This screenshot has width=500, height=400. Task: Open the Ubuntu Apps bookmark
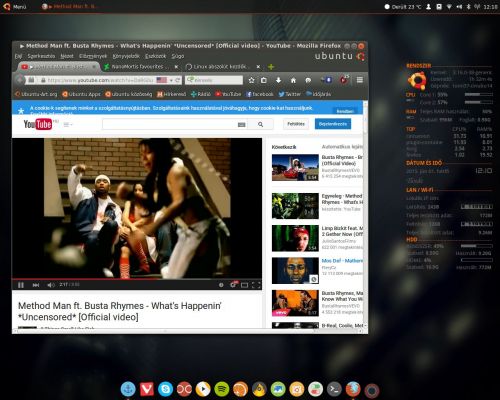81,94
